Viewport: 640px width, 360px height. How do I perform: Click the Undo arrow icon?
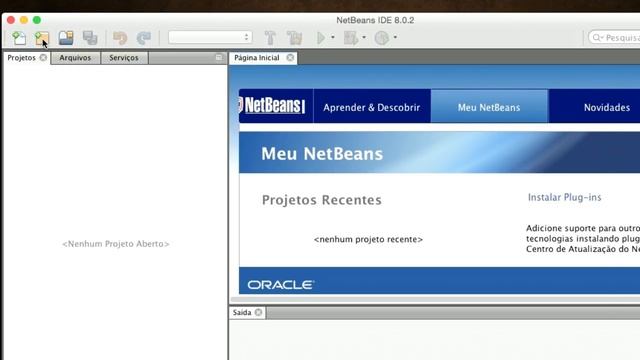(x=120, y=38)
